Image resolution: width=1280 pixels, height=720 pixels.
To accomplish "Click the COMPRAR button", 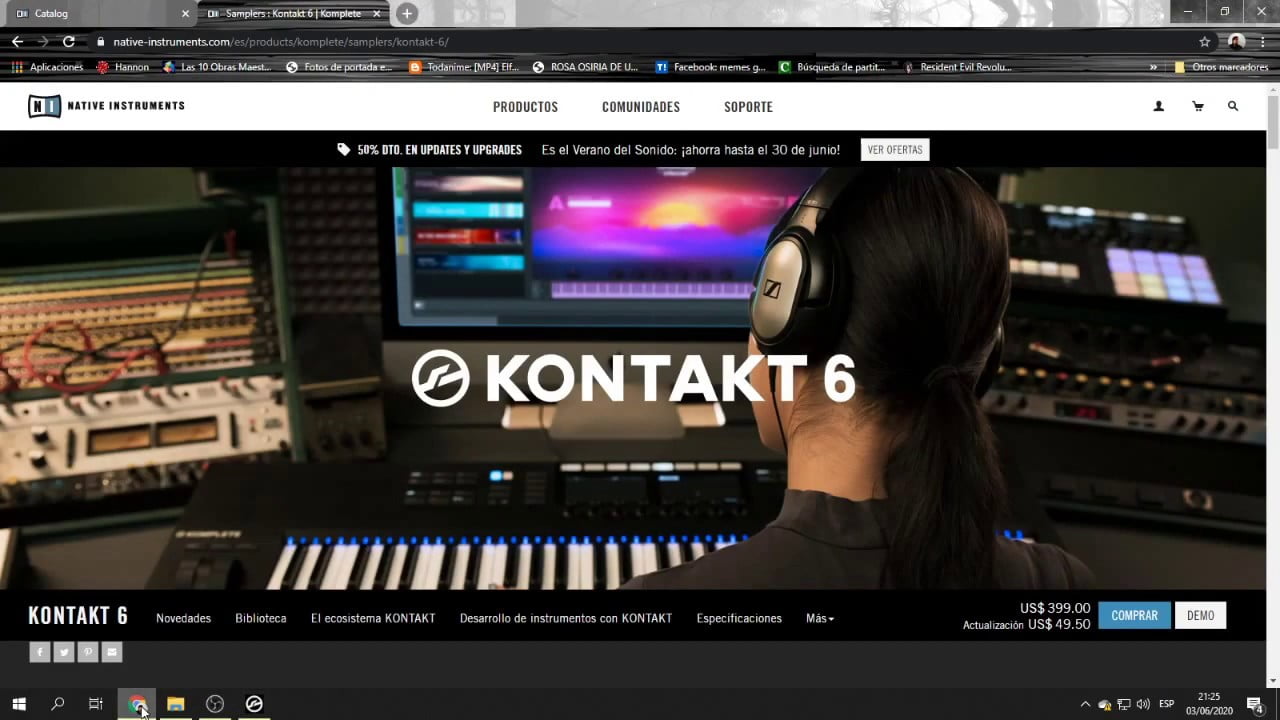I will point(1134,615).
